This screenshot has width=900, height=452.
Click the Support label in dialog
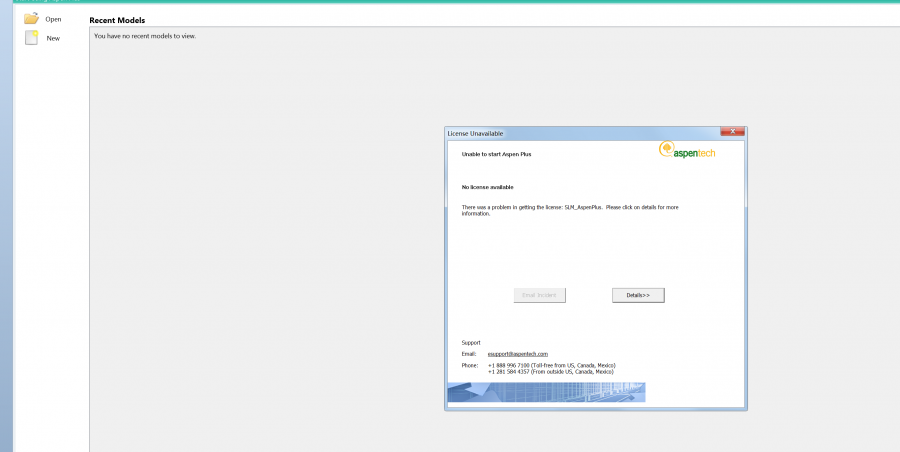pyautogui.click(x=471, y=343)
